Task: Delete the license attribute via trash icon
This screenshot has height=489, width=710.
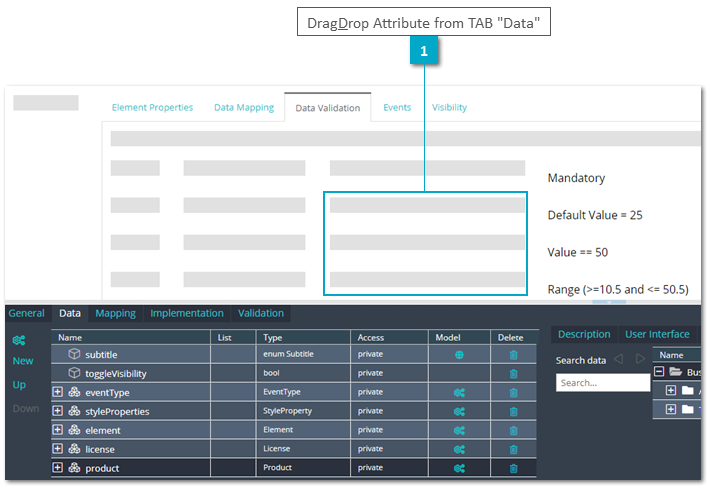Action: point(513,450)
